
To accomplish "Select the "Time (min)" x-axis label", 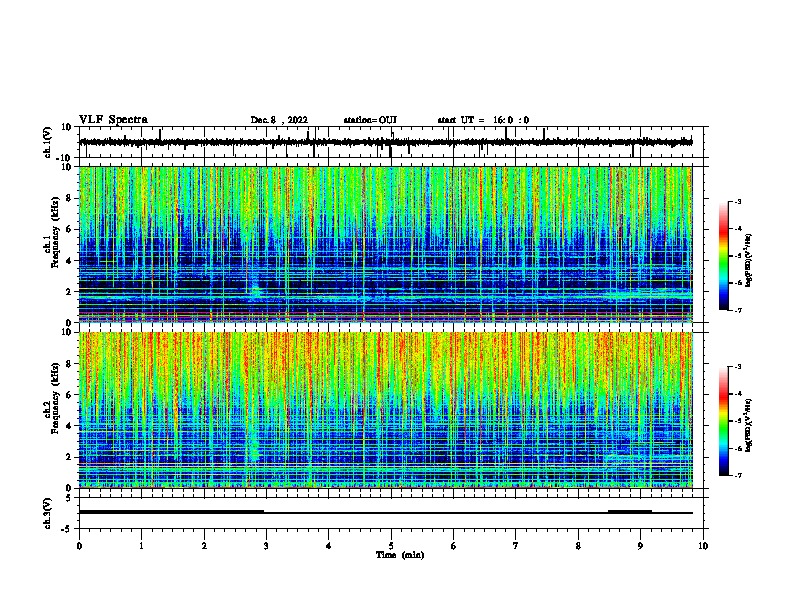I will coord(400,555).
